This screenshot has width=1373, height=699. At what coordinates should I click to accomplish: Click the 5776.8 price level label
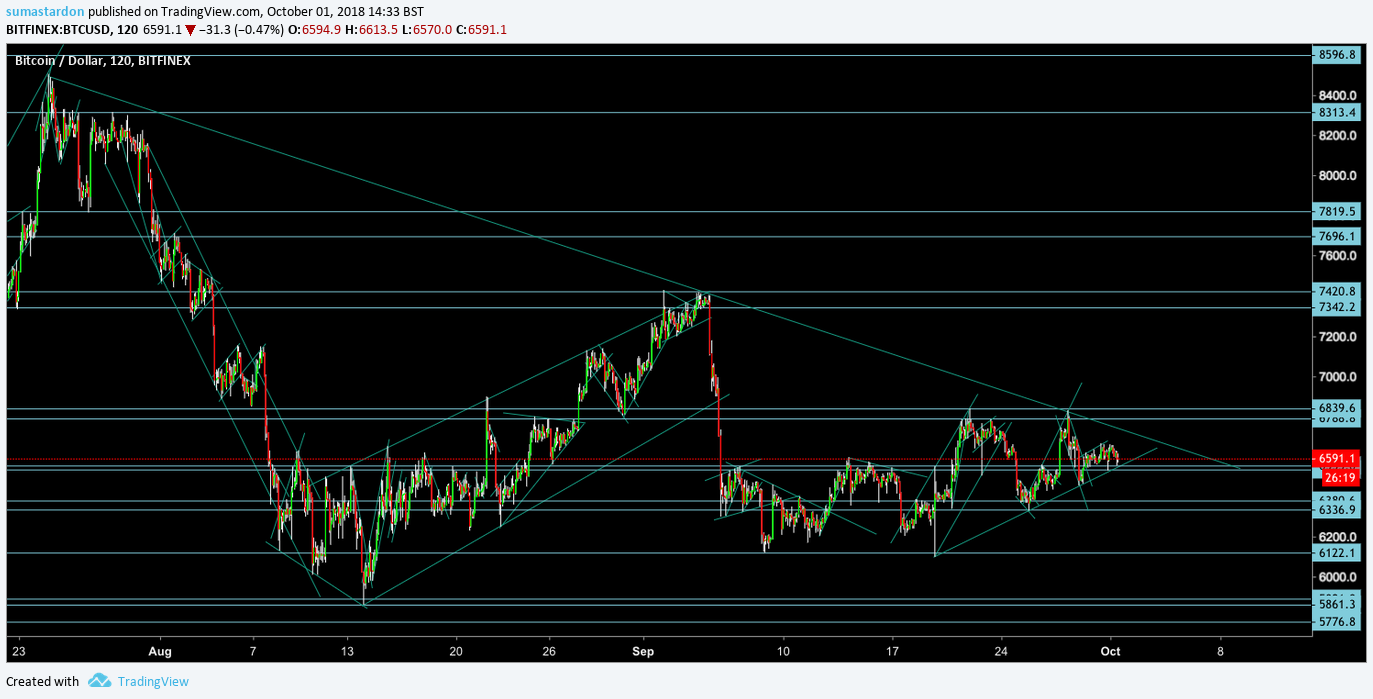tap(1337, 622)
